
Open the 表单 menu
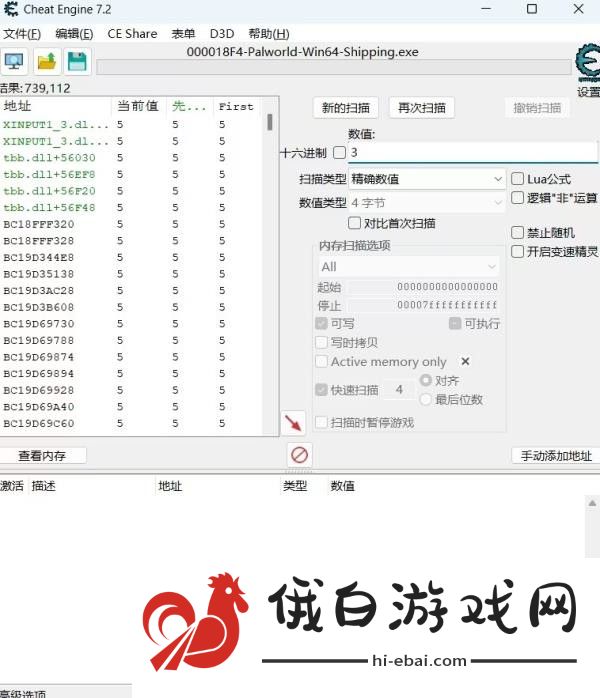click(183, 34)
